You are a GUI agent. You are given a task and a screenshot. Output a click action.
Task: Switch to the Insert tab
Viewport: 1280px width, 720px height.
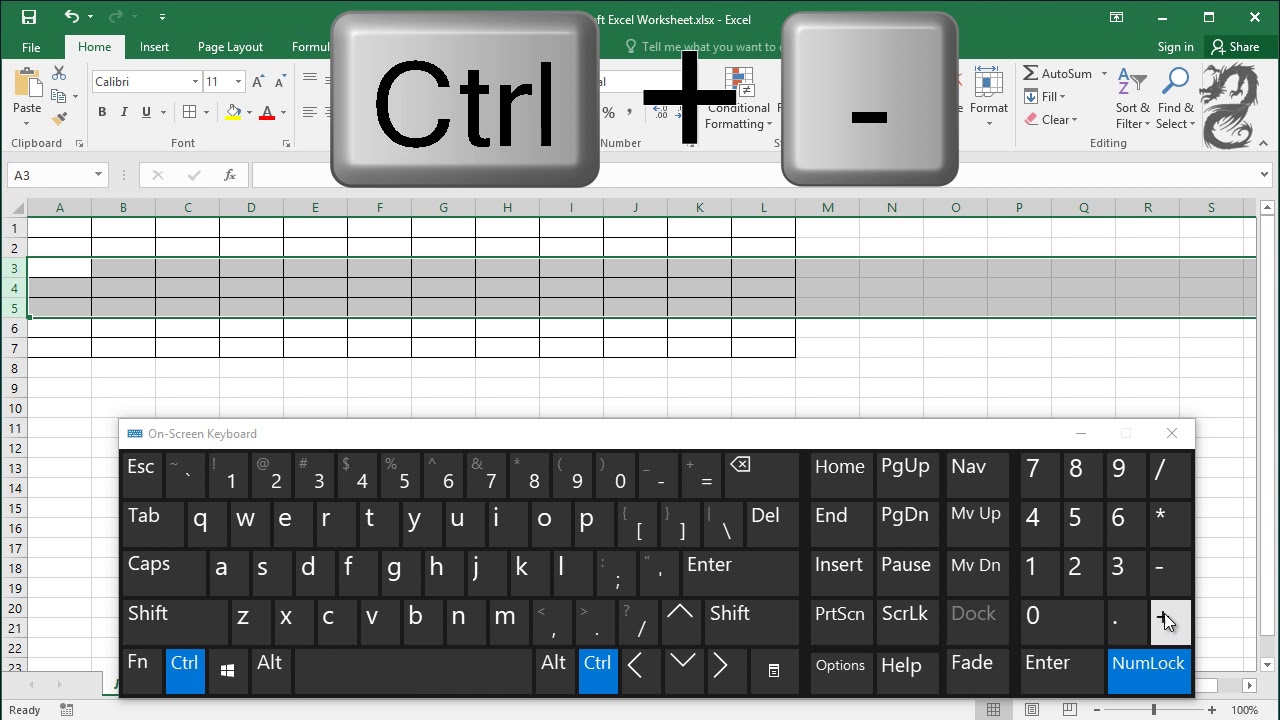[154, 47]
